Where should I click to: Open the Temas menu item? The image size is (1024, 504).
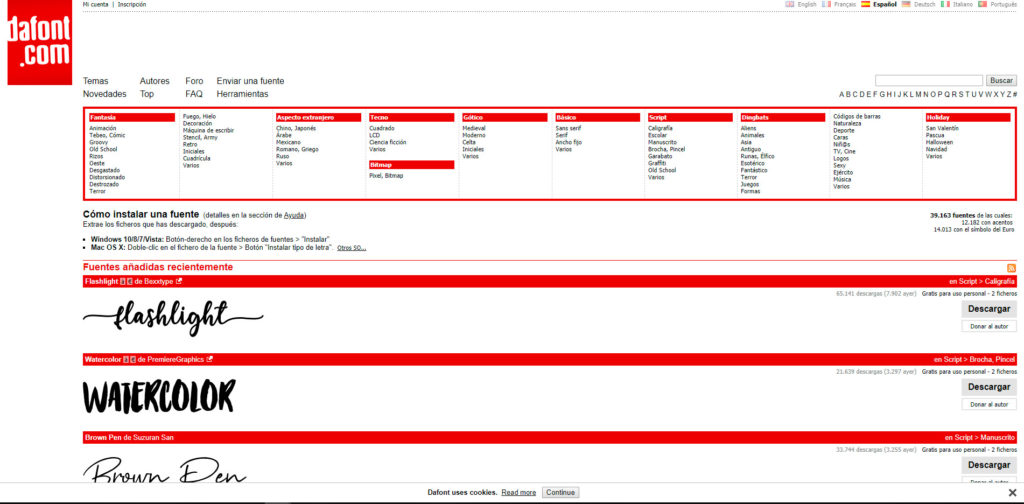coord(95,81)
